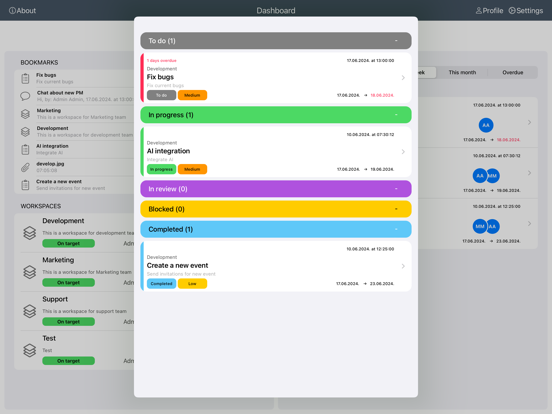Click the AA avatar on the first background card
The width and height of the screenshot is (552, 414).
[486, 125]
